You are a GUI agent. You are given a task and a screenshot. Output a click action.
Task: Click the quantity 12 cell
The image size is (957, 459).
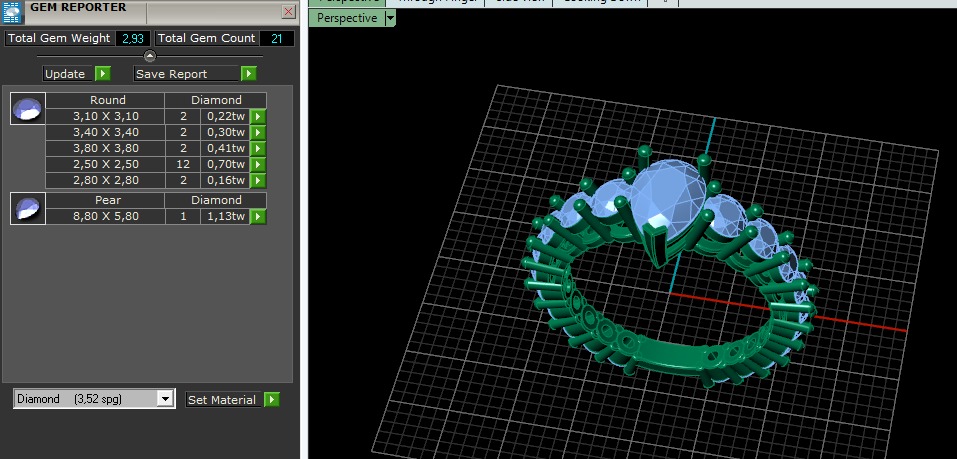coord(182,164)
